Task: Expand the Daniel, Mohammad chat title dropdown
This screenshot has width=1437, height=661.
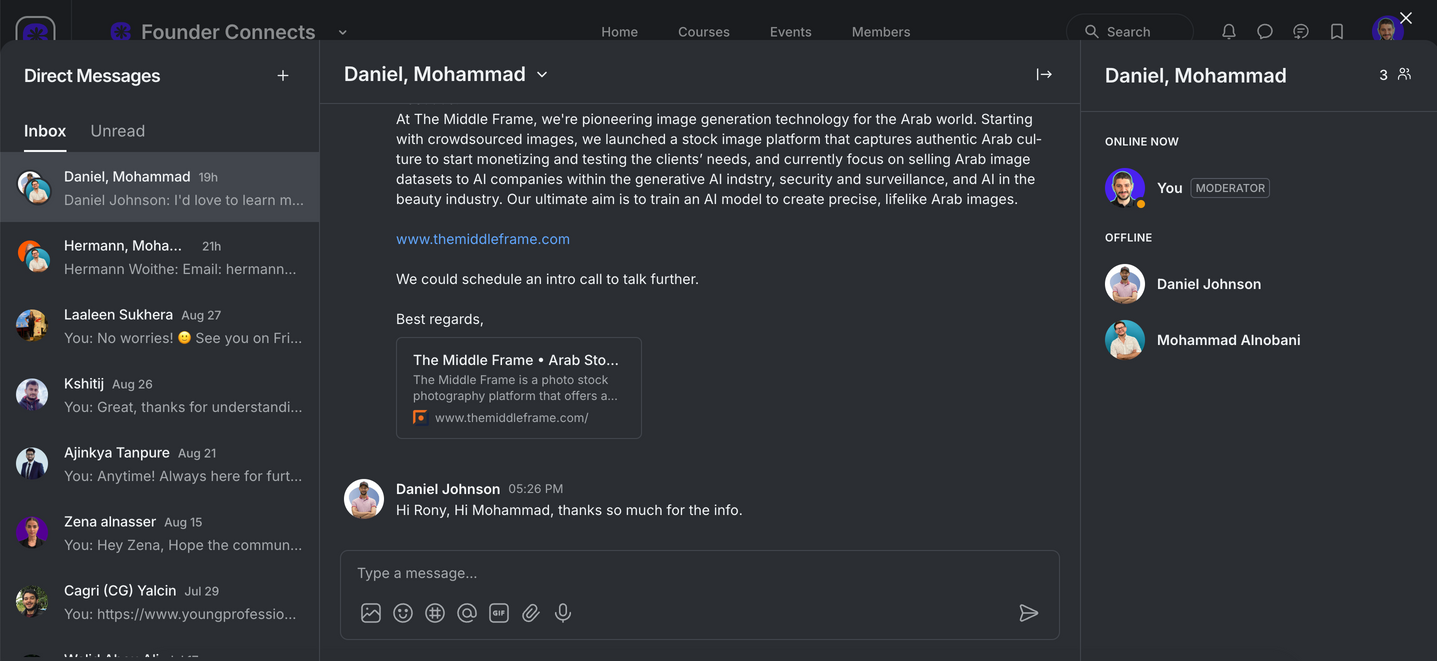Action: (x=542, y=75)
